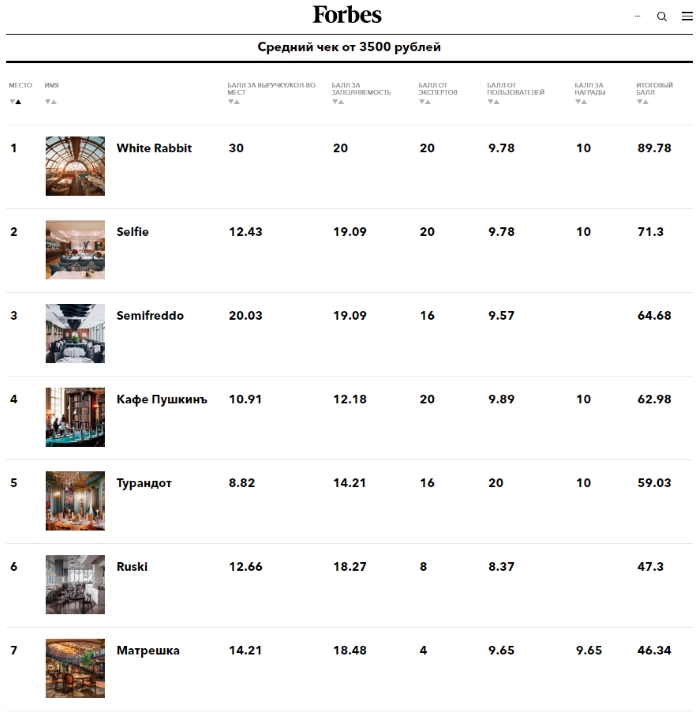Click the Турандот restaurant thumbnail
This screenshot has height=717, width=700.
click(75, 500)
